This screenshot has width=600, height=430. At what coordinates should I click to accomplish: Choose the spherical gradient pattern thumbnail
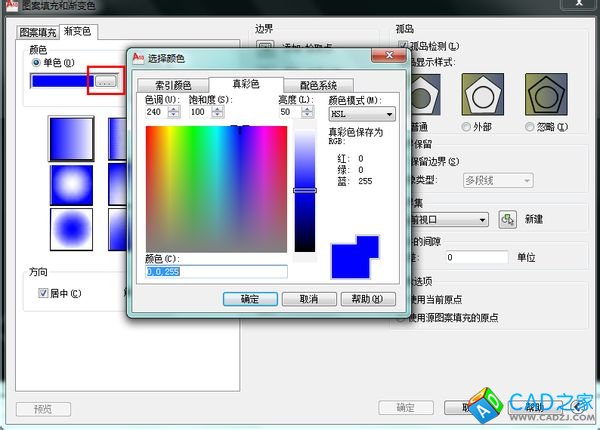coord(71,182)
